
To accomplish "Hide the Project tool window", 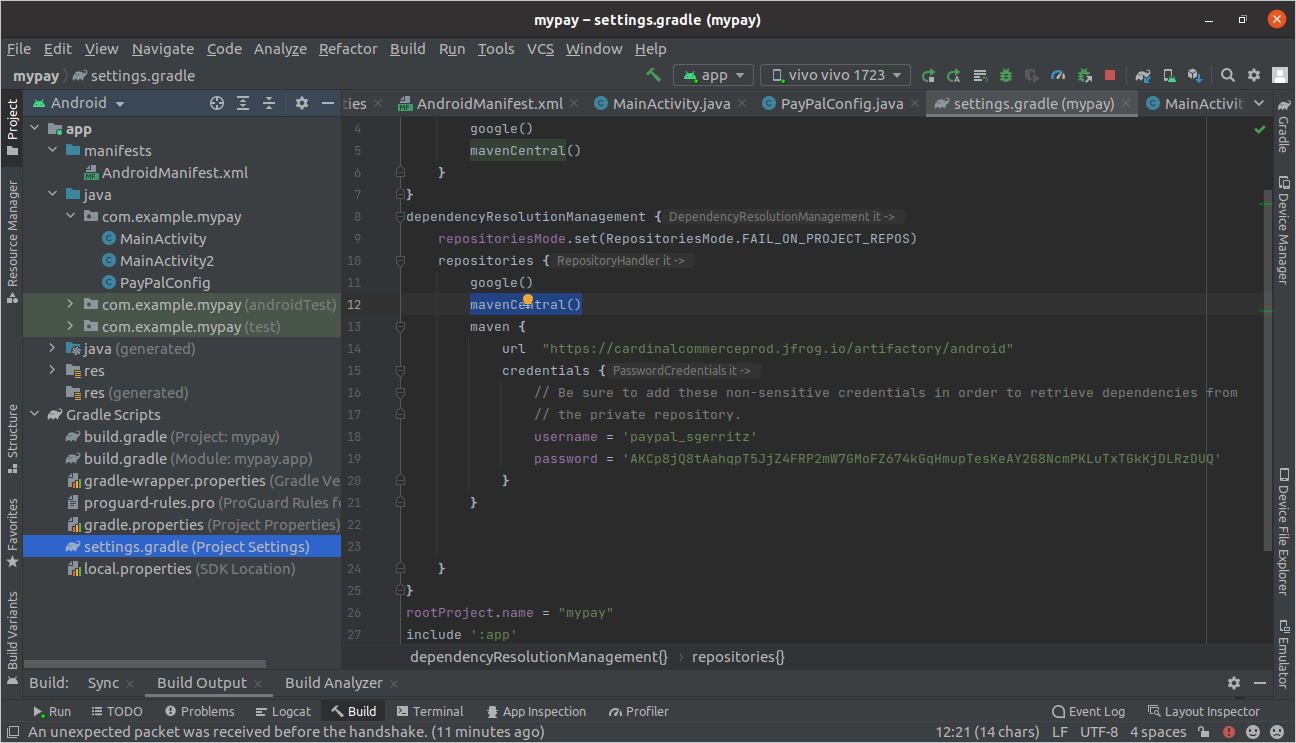I will click(327, 103).
